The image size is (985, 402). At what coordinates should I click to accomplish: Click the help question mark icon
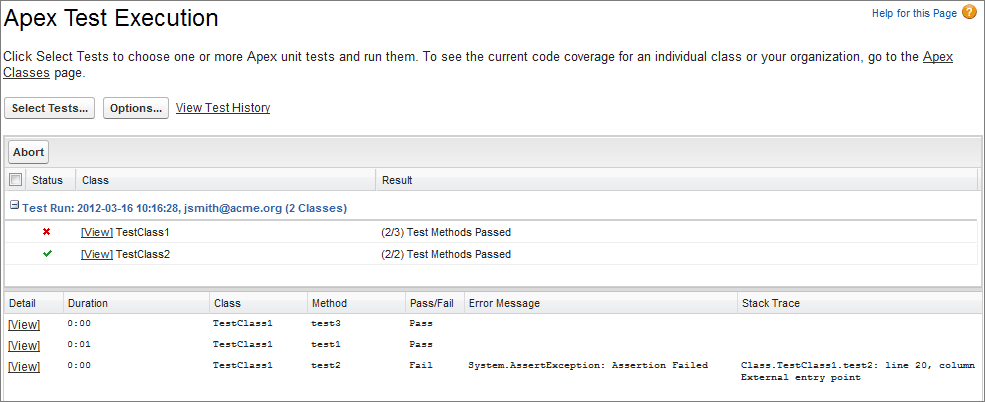(x=969, y=12)
